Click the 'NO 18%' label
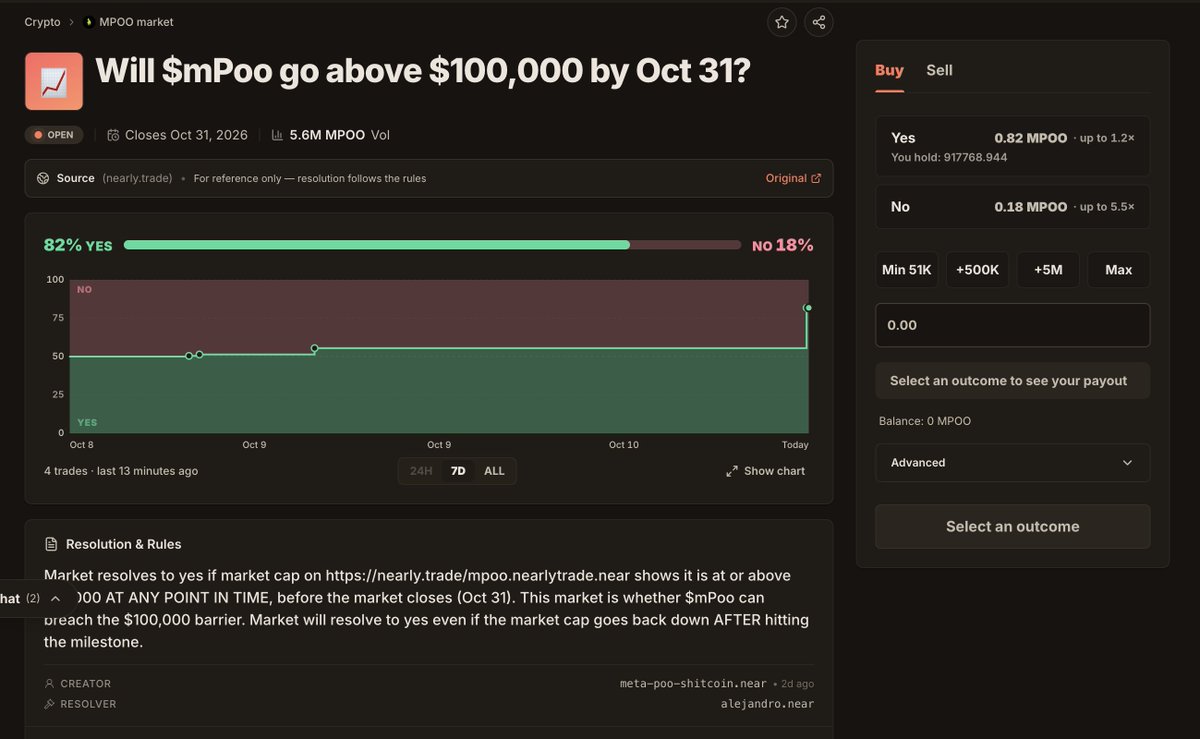 pyautogui.click(x=783, y=245)
